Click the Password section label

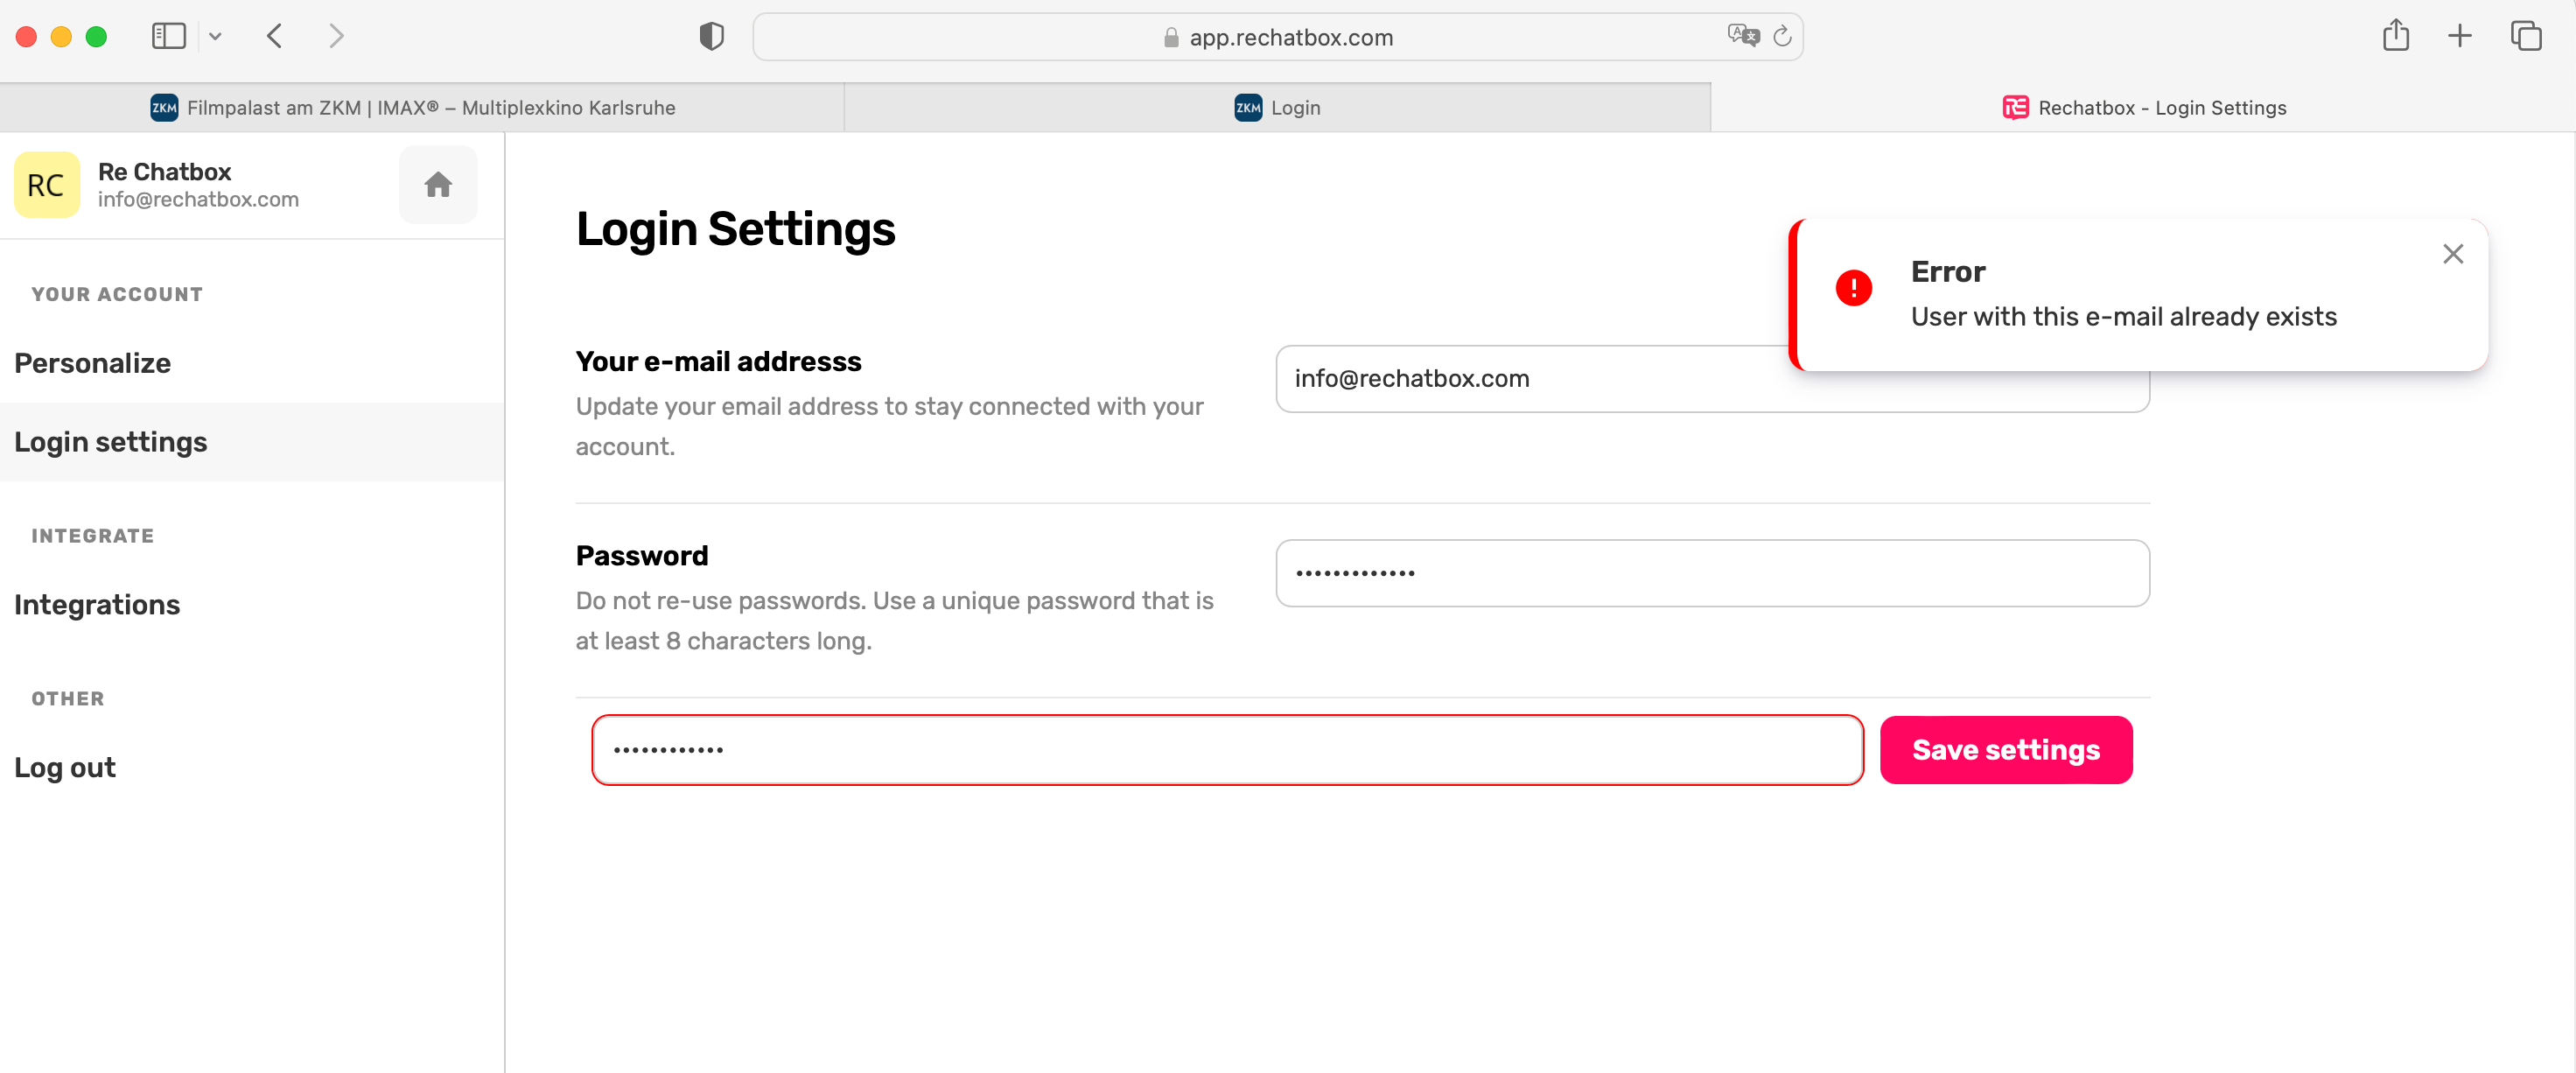click(642, 556)
